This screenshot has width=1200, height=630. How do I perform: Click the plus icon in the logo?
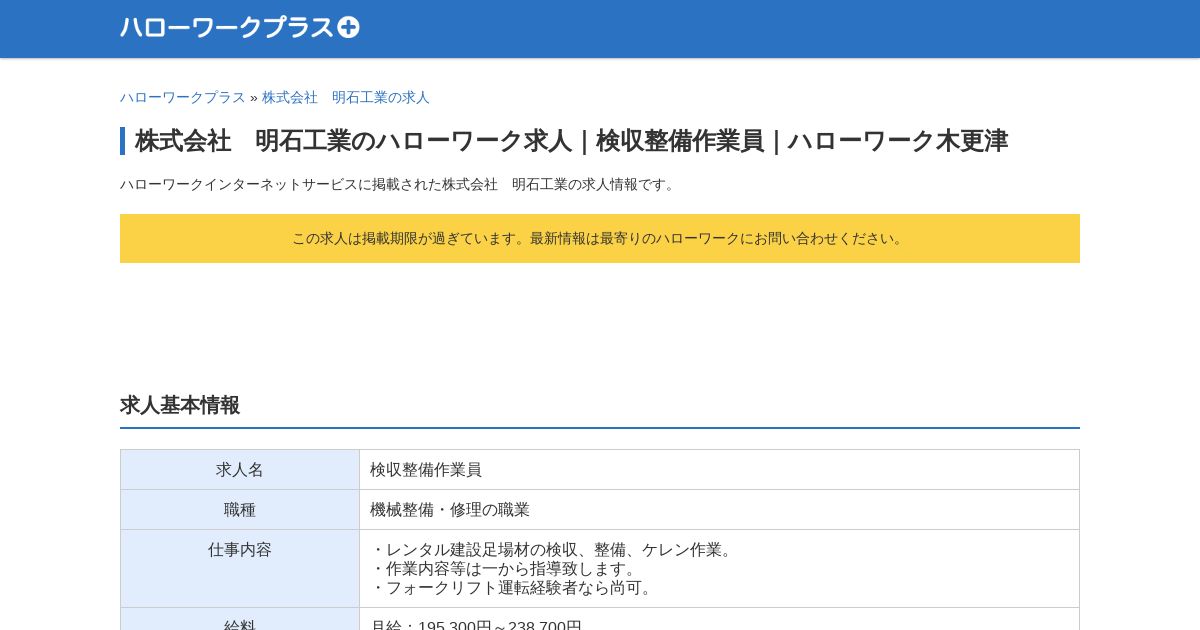click(x=348, y=27)
